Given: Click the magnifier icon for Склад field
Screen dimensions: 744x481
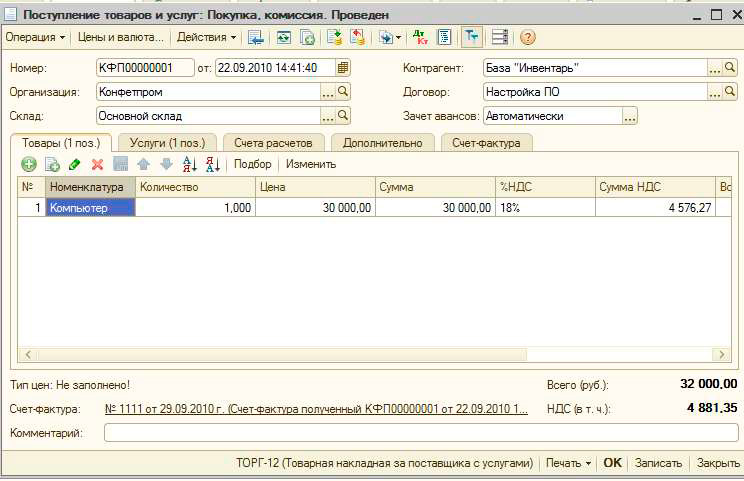Looking at the screenshot, I should (x=343, y=115).
